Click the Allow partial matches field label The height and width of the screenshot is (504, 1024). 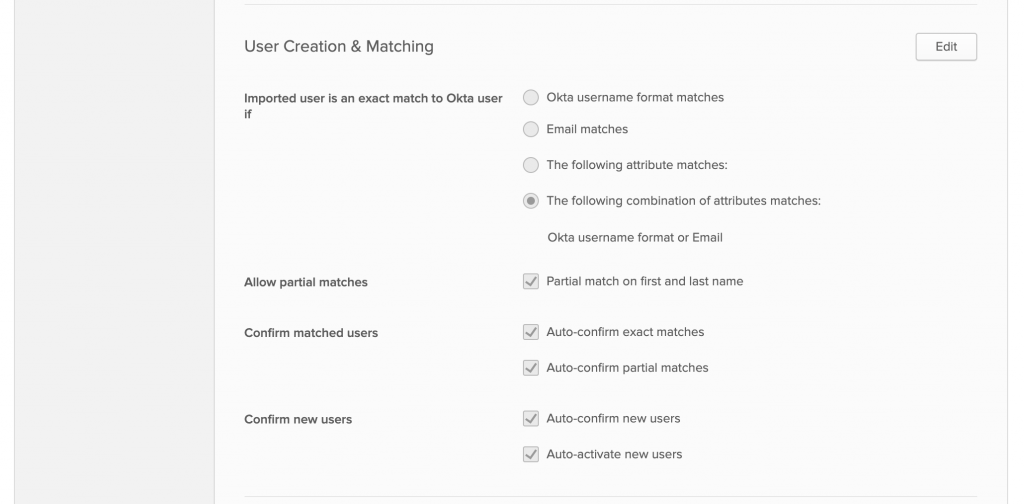pyautogui.click(x=306, y=282)
